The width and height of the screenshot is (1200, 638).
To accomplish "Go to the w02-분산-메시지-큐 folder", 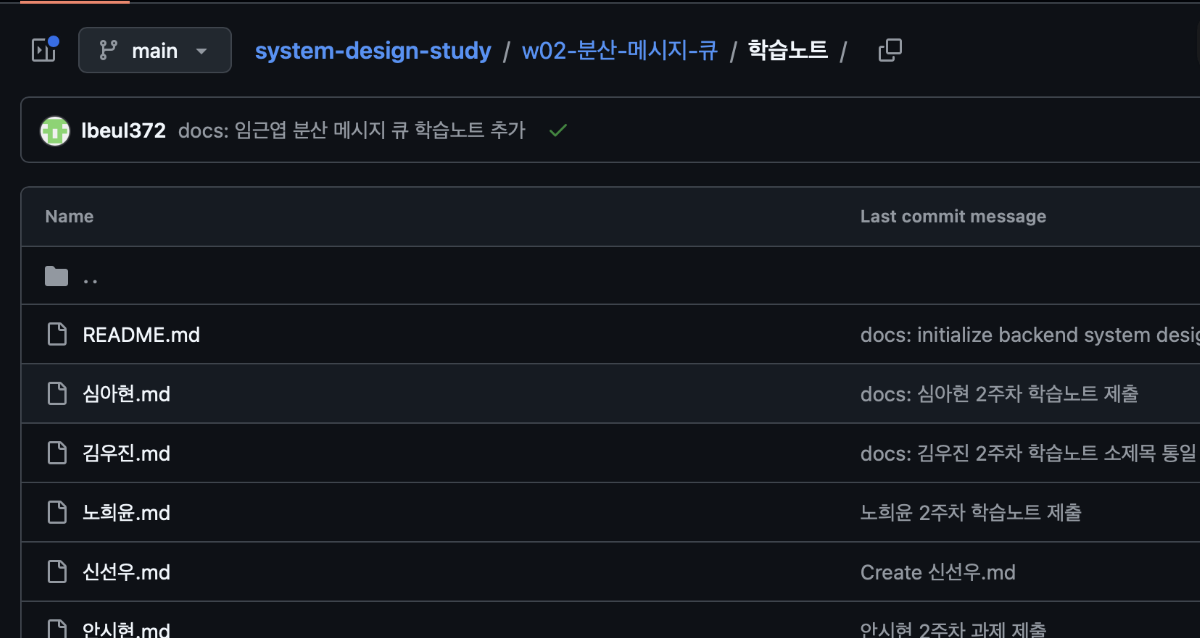I will 620,50.
